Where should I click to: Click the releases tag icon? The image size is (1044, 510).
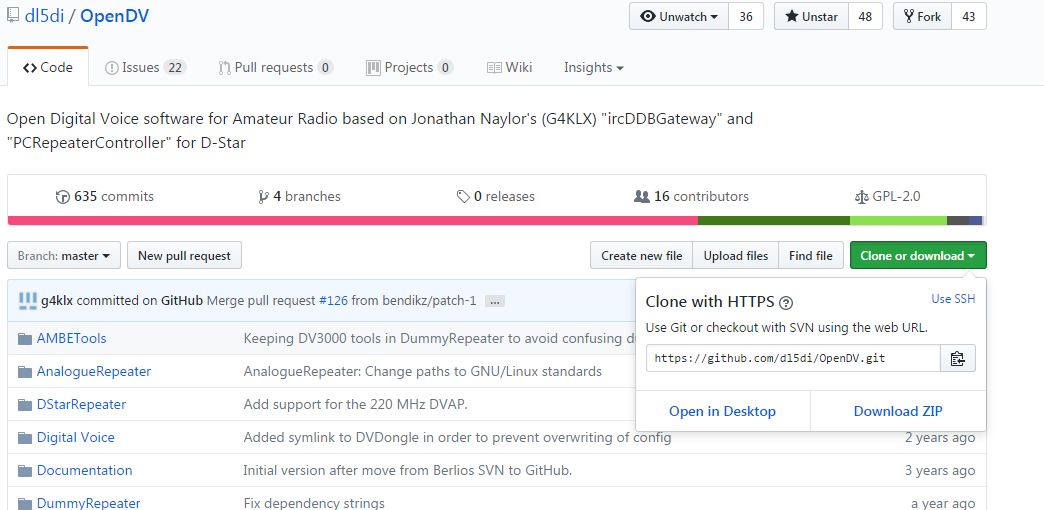(x=463, y=197)
